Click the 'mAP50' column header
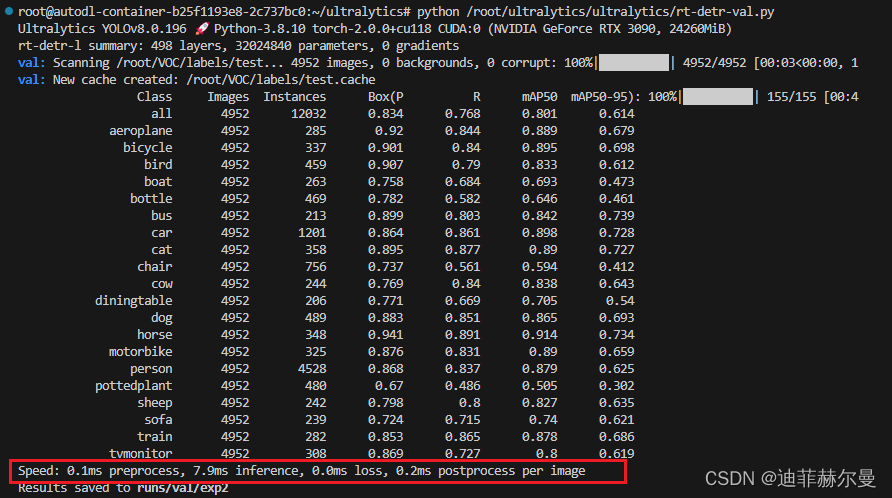892x498 pixels. (539, 97)
